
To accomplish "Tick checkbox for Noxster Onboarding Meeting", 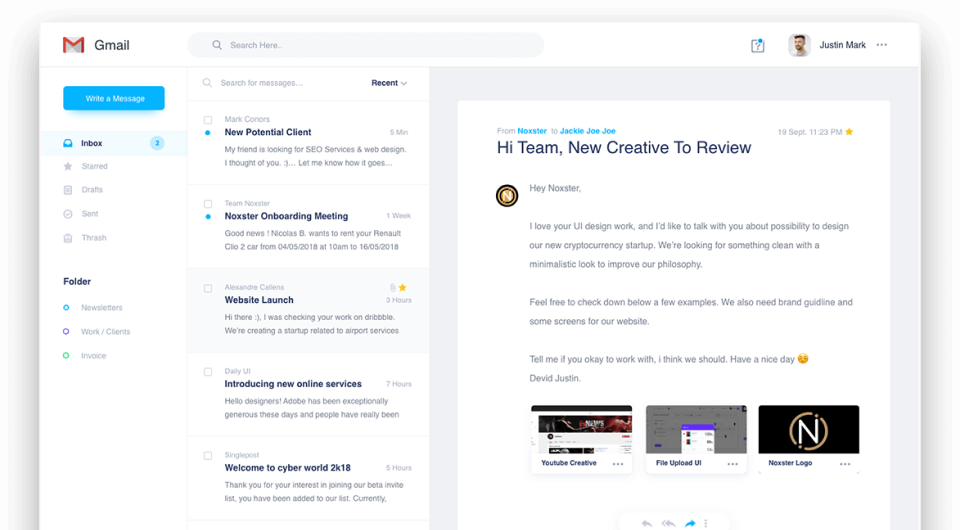I will (x=208, y=204).
